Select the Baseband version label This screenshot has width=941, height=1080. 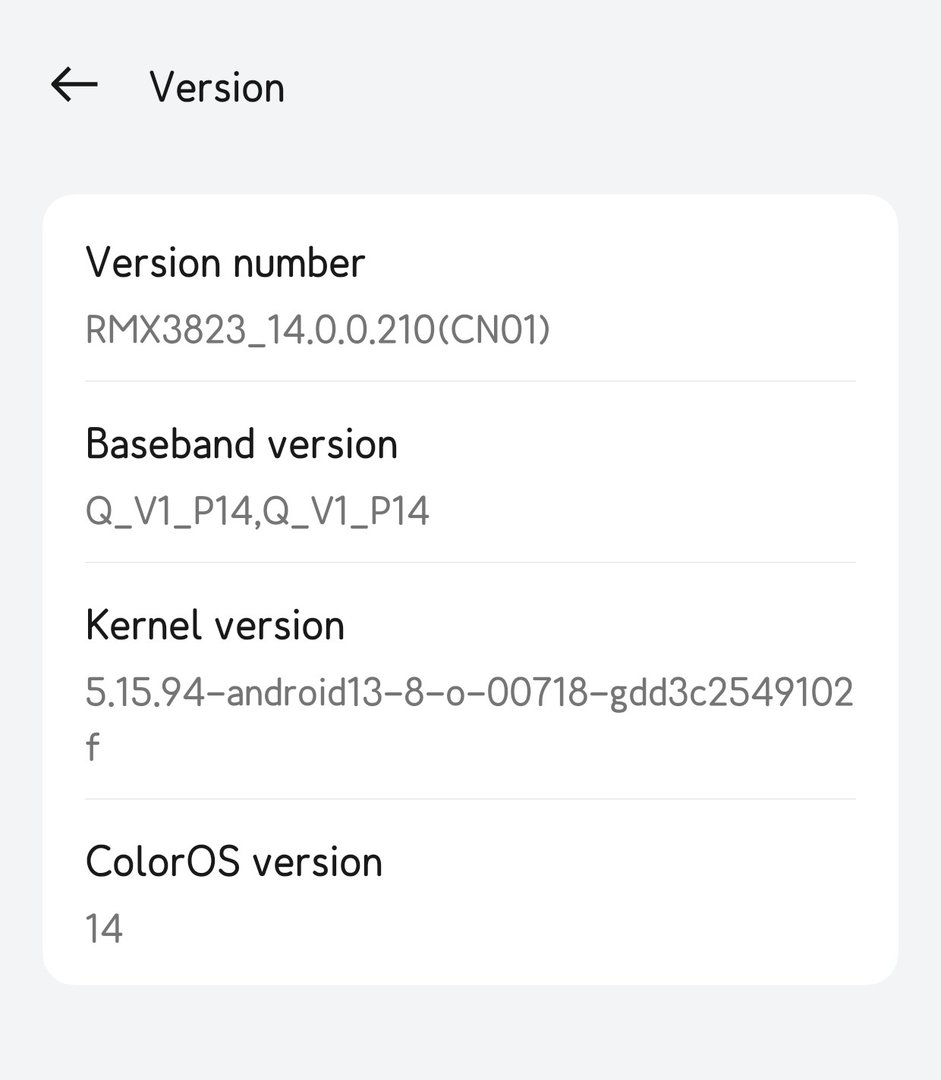tap(242, 444)
